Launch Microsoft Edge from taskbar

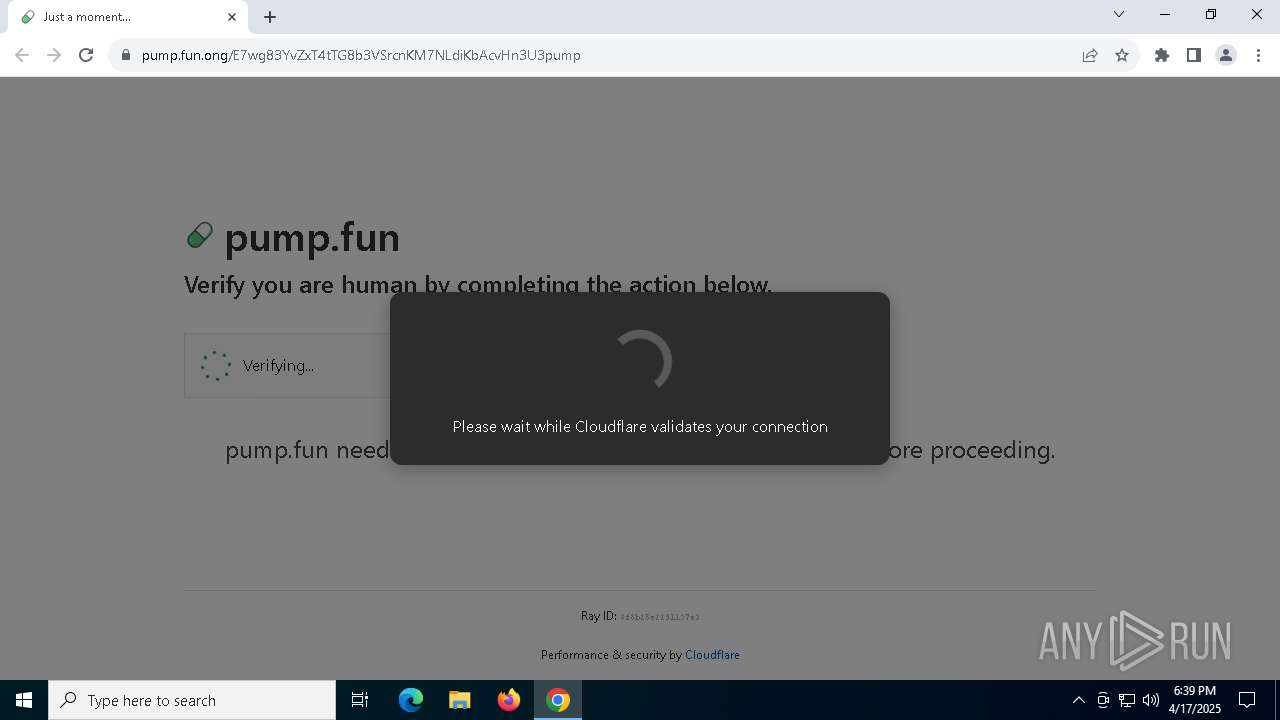click(411, 700)
